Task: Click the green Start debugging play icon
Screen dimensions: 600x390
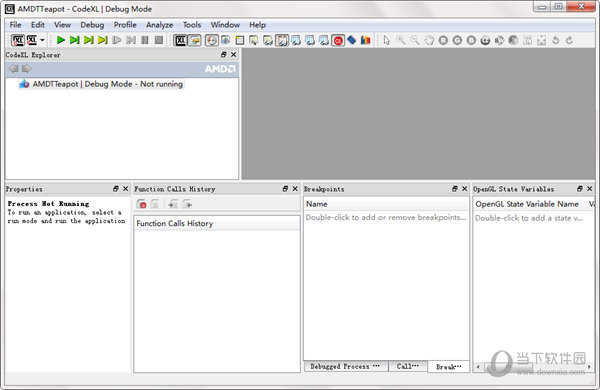Action: tap(60, 40)
